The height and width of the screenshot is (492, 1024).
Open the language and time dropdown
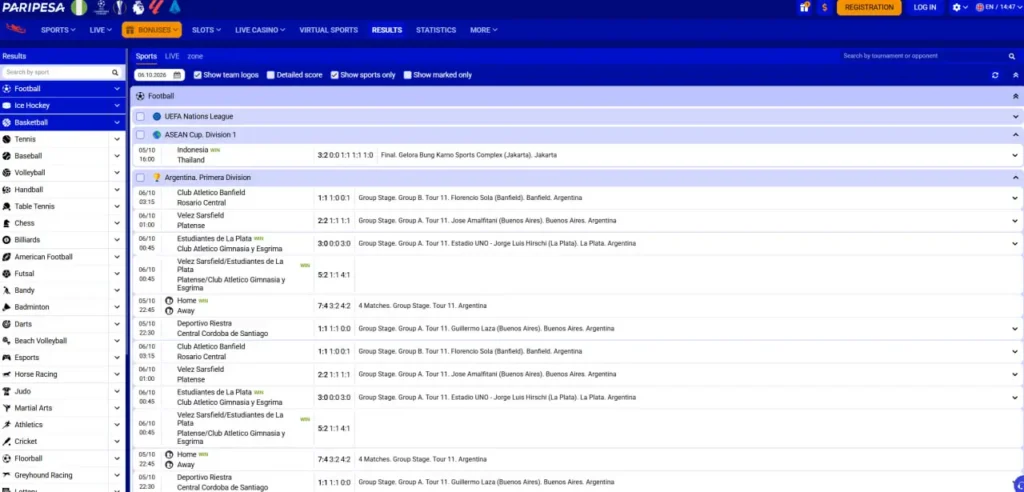pyautogui.click(x=998, y=7)
